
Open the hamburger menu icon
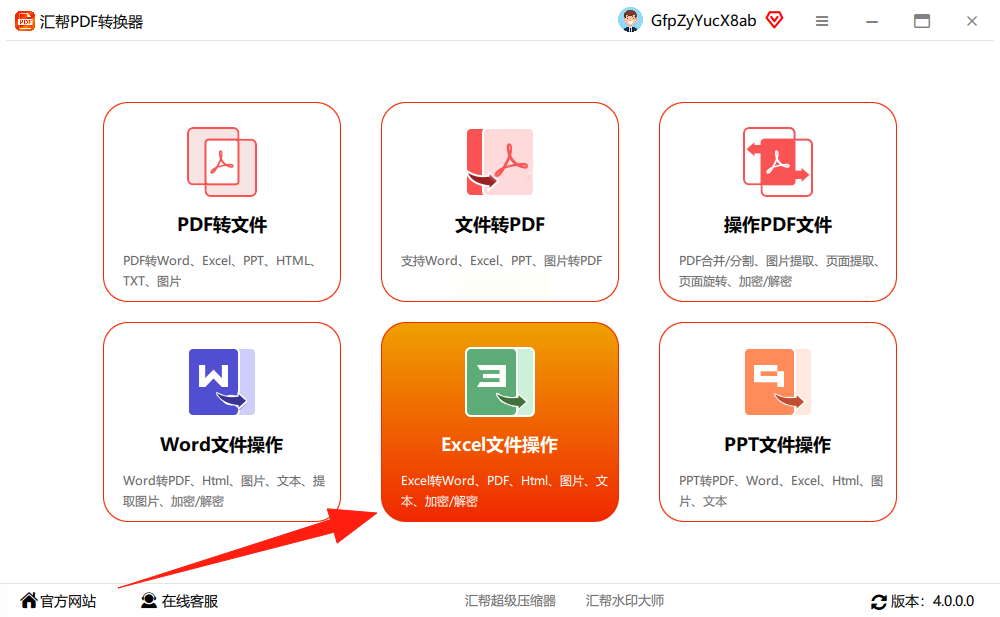(x=822, y=21)
